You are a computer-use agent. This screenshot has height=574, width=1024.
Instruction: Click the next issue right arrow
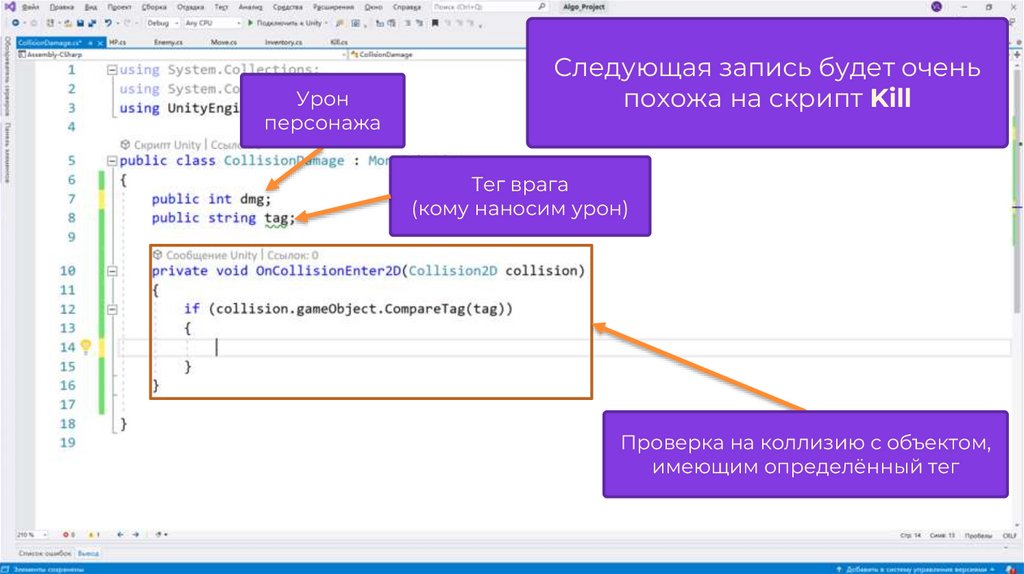point(136,534)
